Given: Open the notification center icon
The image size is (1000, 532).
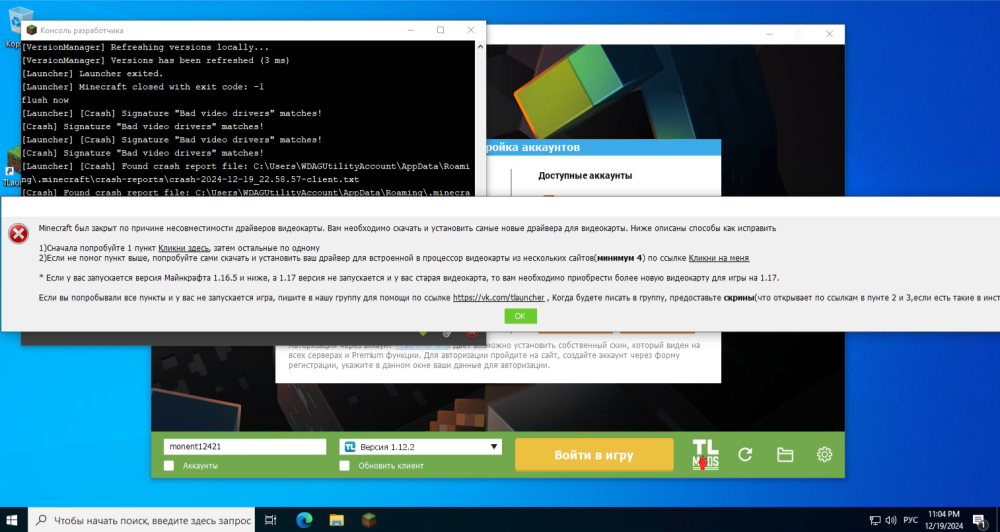Looking at the screenshot, I should [980, 520].
